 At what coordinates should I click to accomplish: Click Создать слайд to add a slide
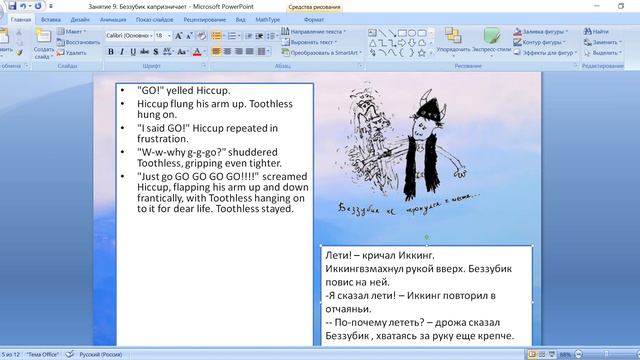pyautogui.click(x=43, y=45)
